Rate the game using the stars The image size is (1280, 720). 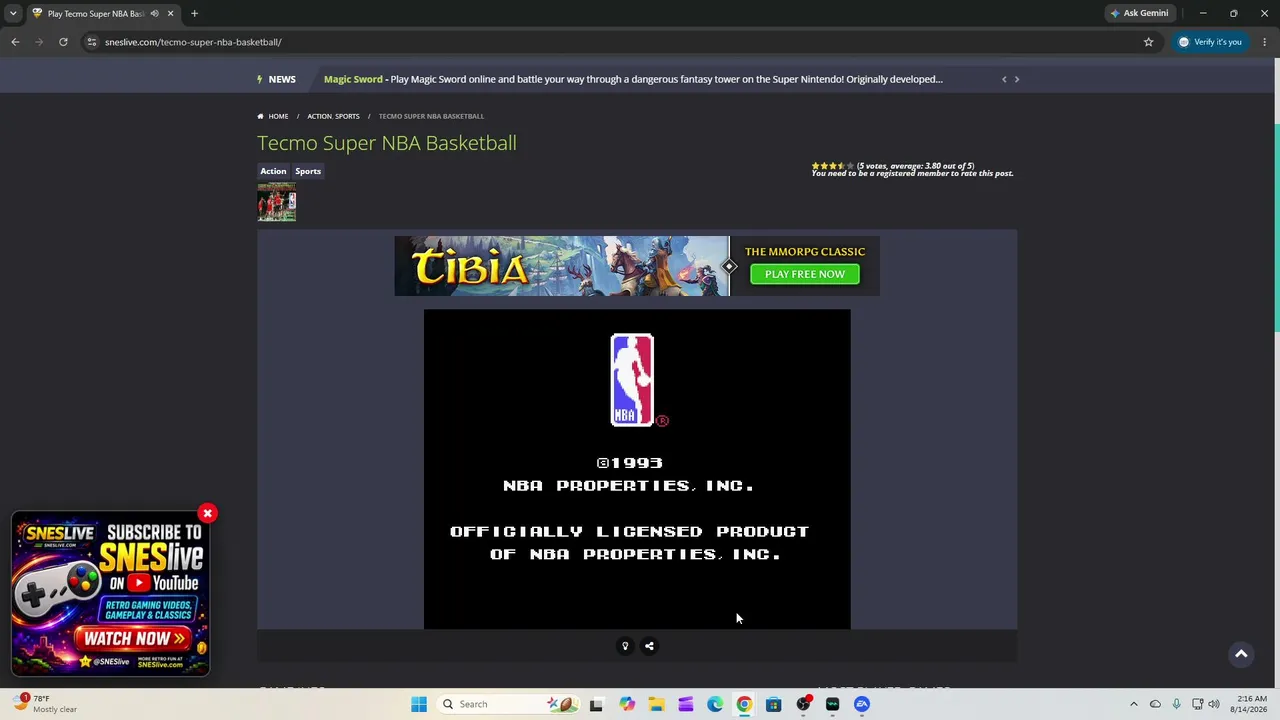832,166
